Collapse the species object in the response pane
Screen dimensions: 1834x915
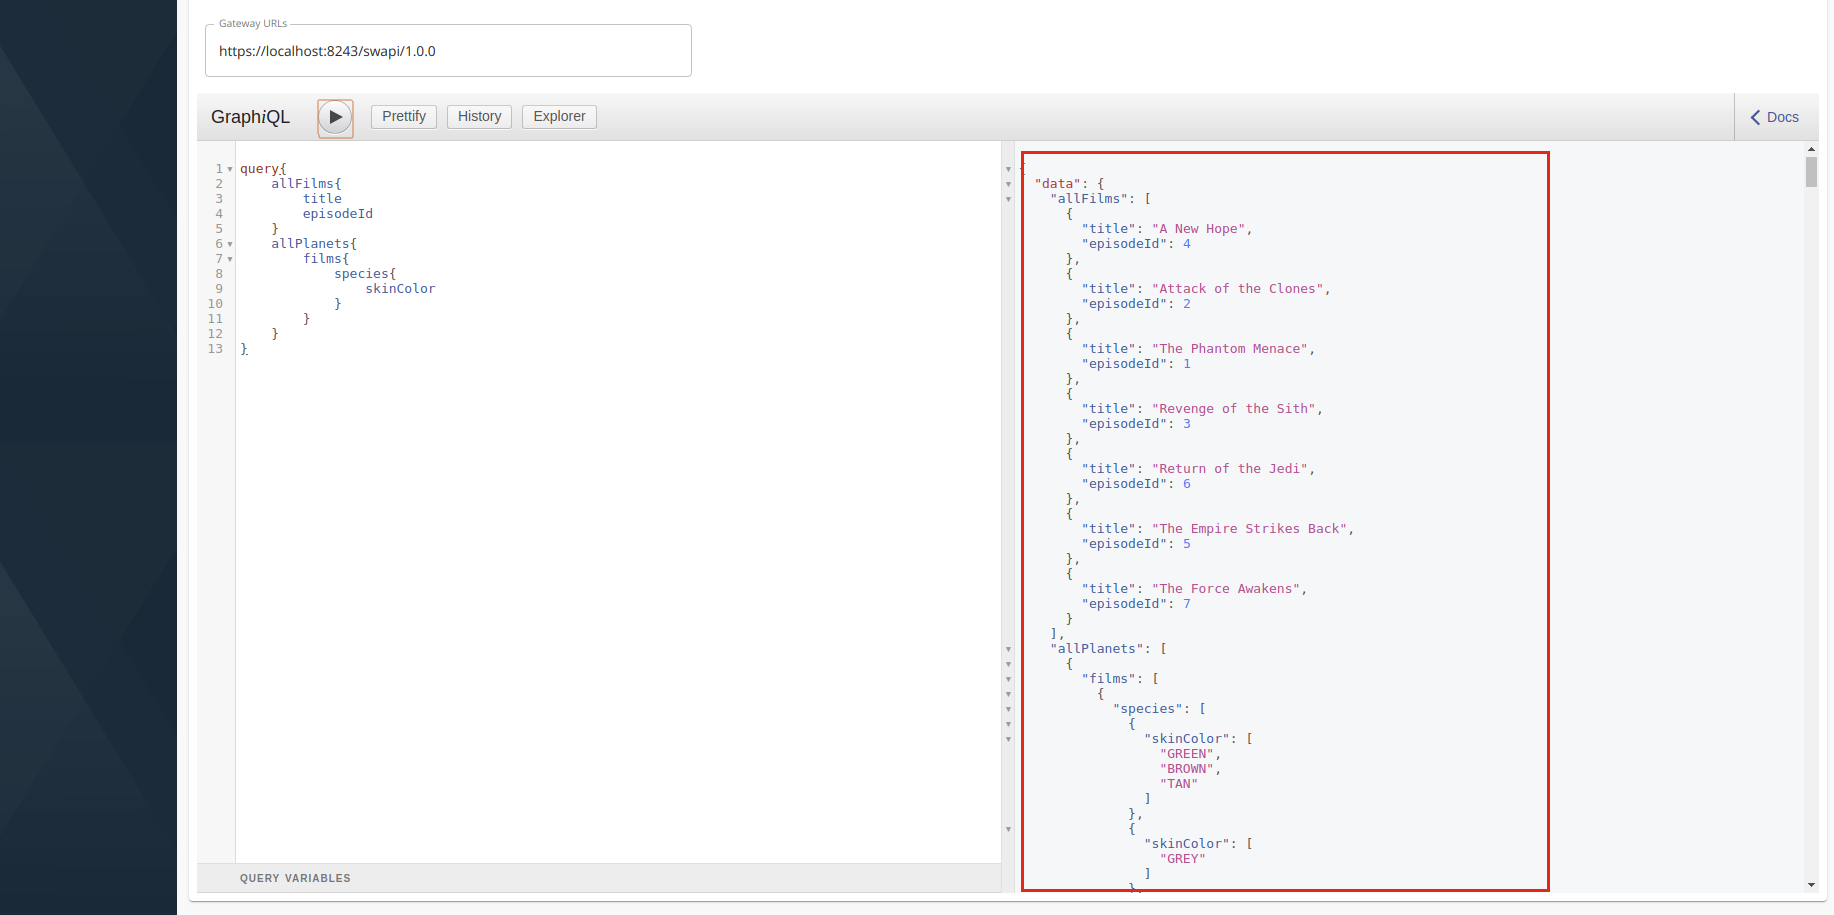[1008, 708]
